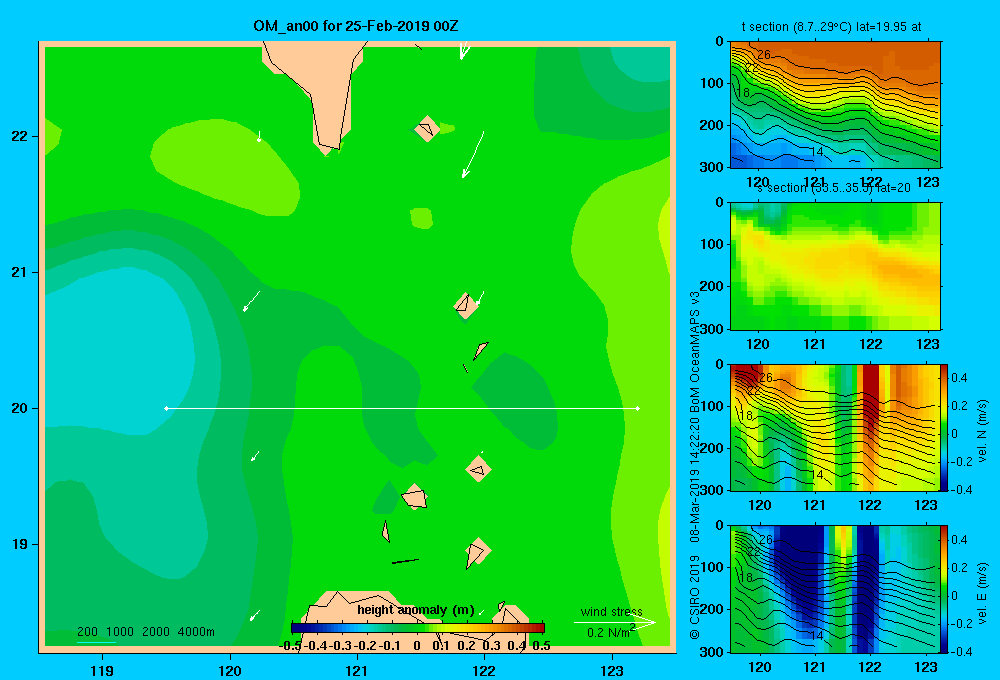
Task: Click longitude label 119 on the map axis
Action: [102, 670]
